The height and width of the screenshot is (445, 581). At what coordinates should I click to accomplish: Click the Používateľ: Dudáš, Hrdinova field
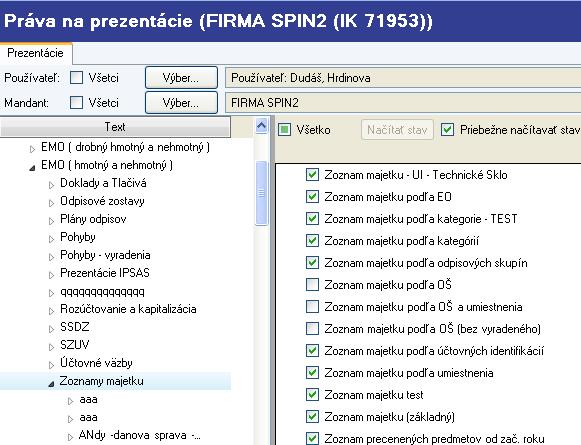point(403,78)
